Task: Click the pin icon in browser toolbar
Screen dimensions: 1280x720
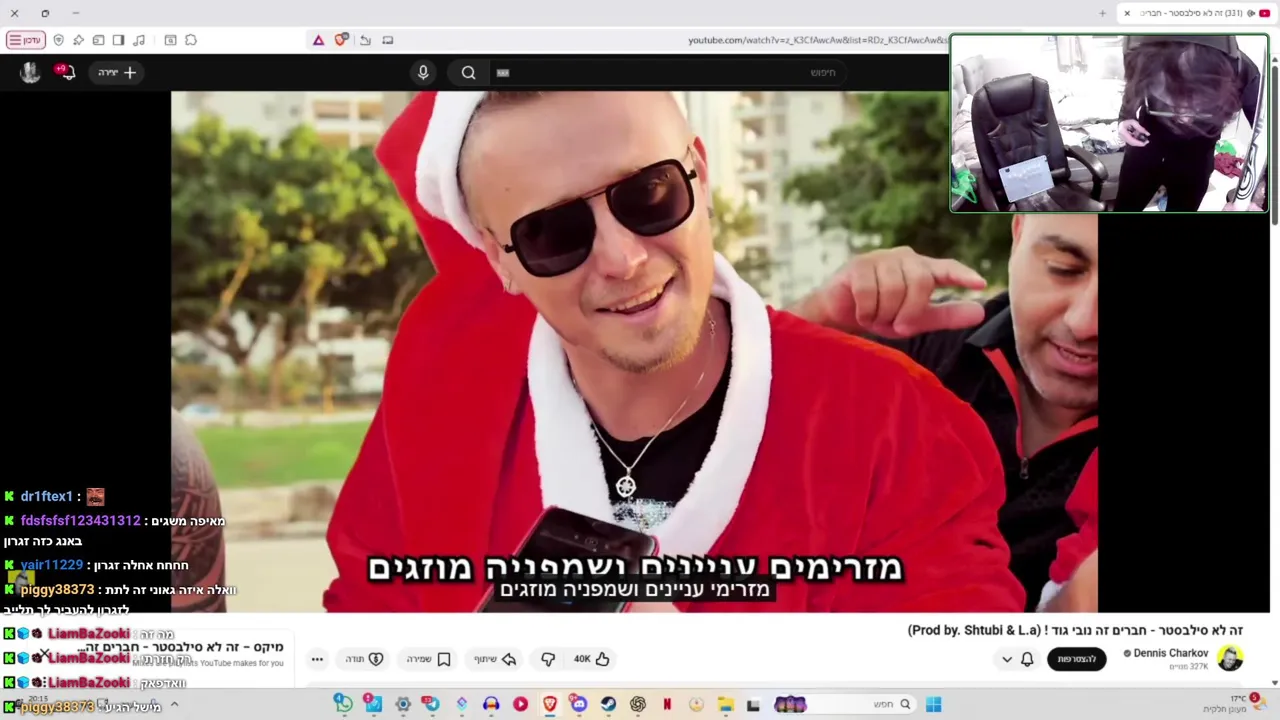Action: (79, 40)
